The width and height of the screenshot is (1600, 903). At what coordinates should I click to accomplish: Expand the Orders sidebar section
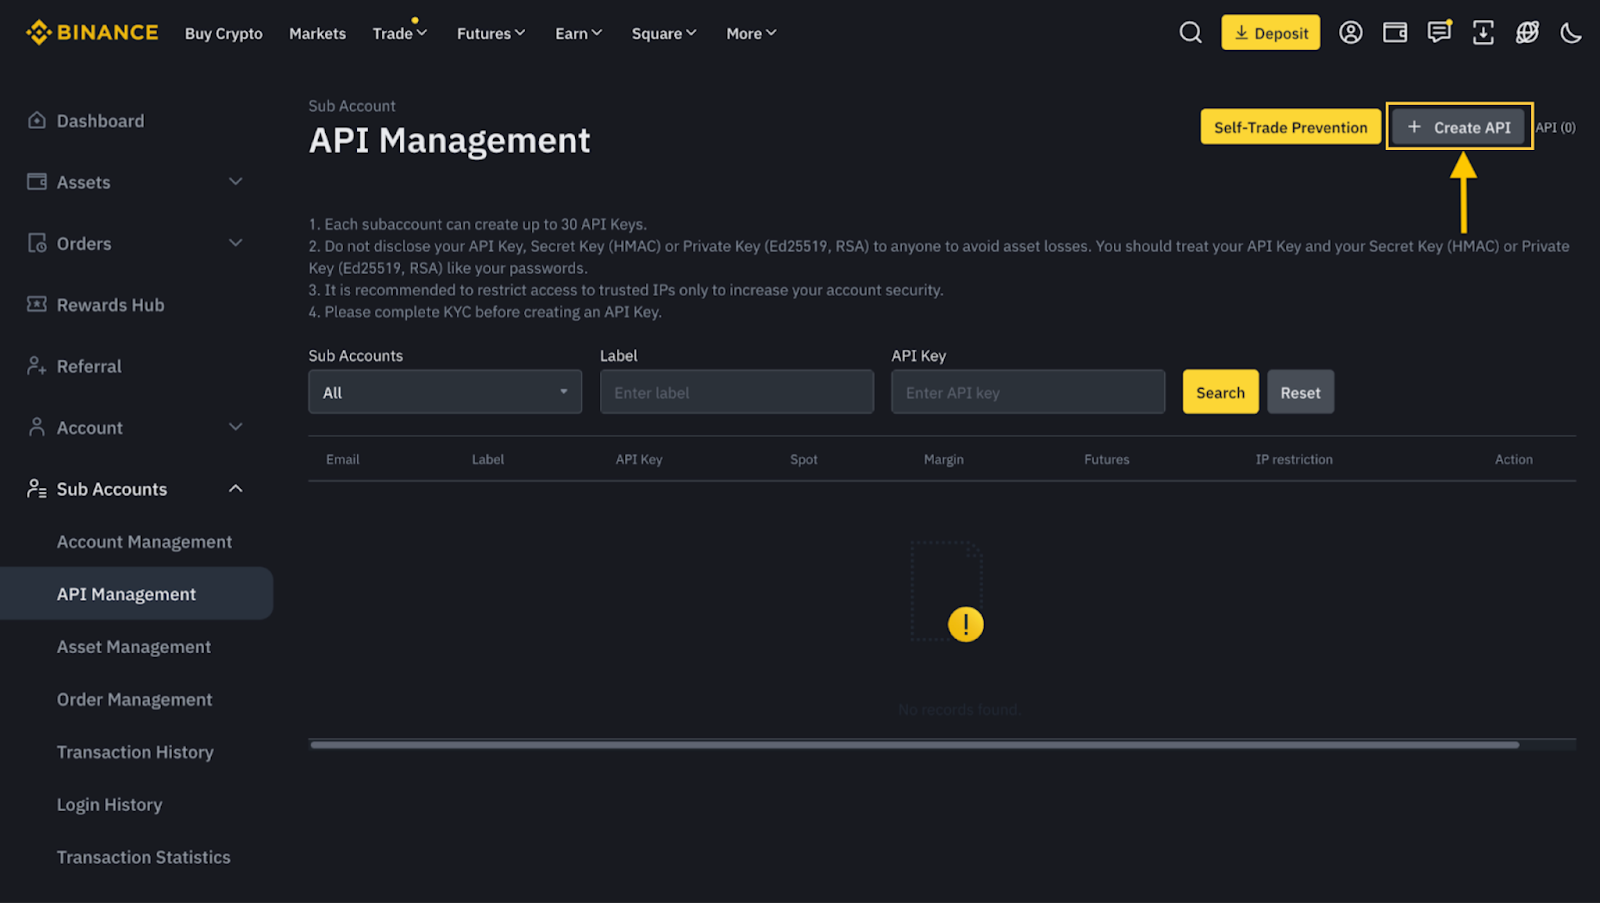pyautogui.click(x=135, y=244)
